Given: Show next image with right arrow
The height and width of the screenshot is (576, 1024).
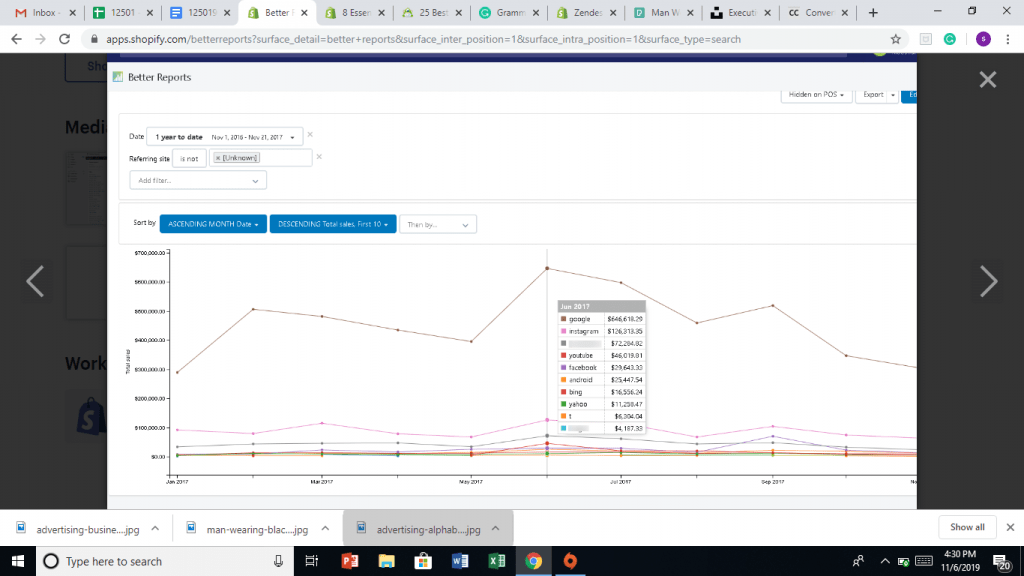Looking at the screenshot, I should click(988, 281).
